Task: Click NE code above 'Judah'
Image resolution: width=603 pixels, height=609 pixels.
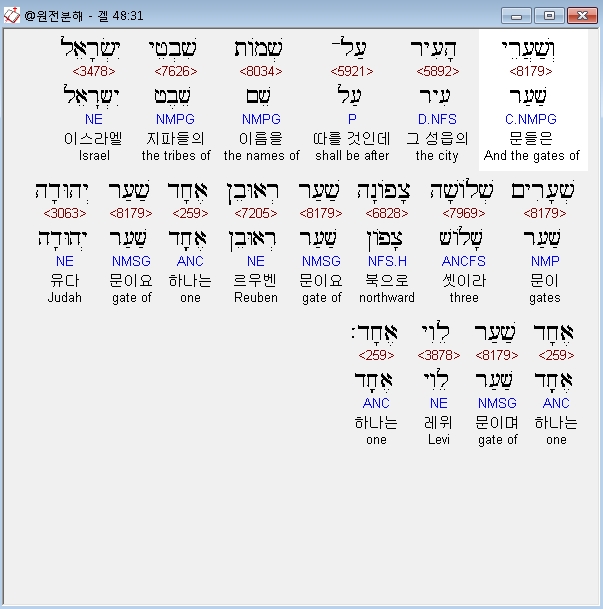Action: [65, 261]
